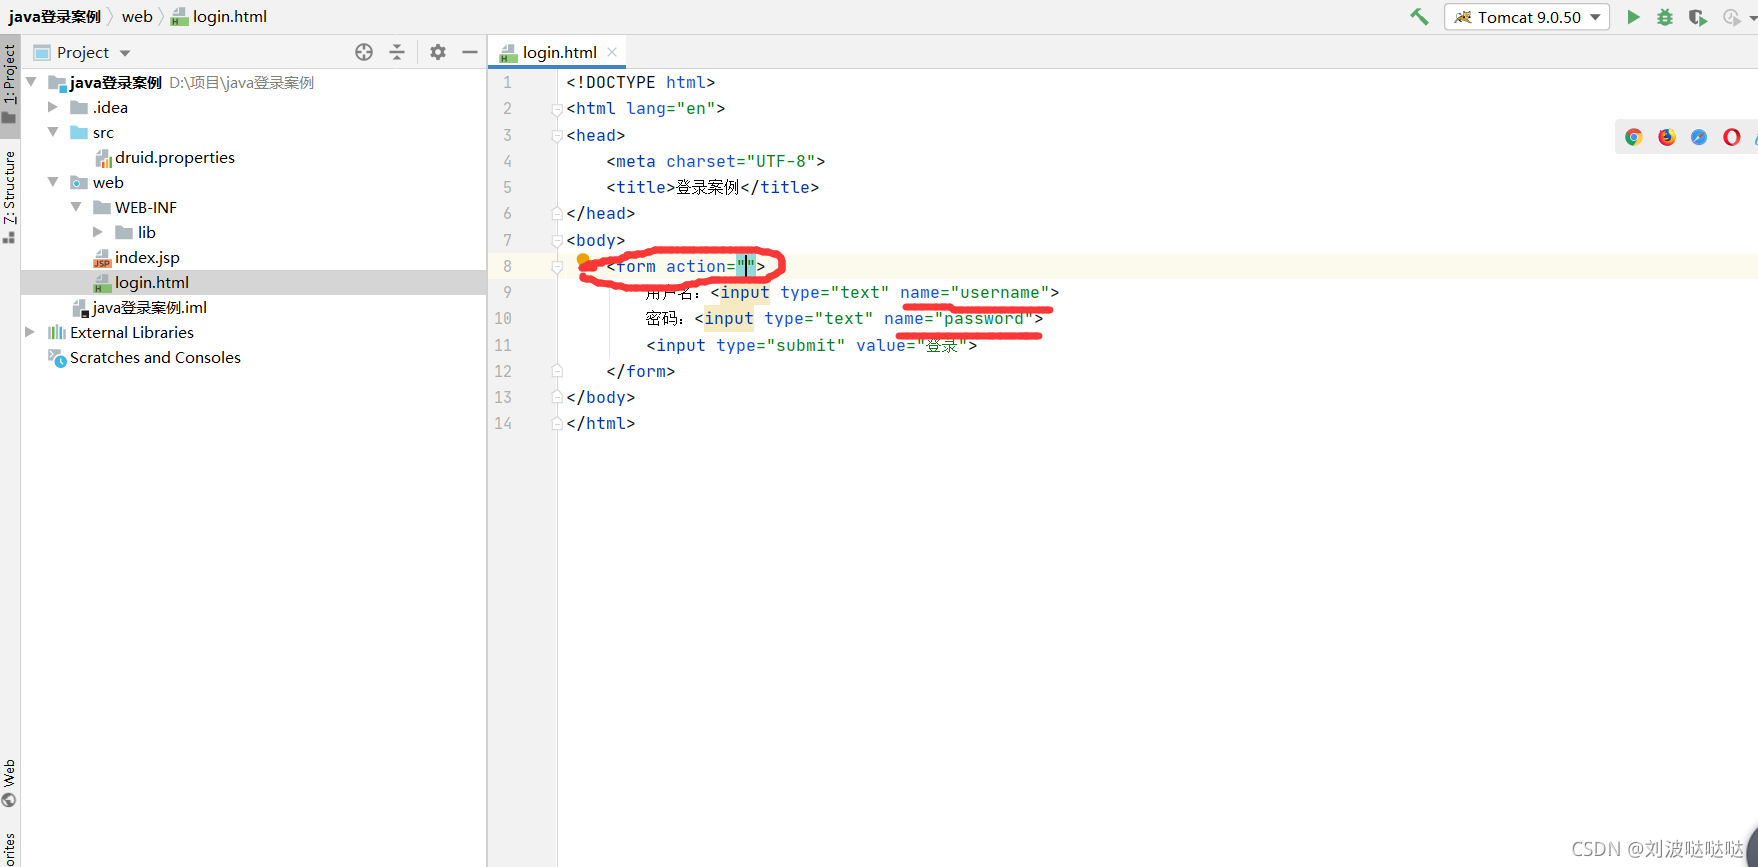This screenshot has height=867, width=1758.
Task: Open login.html in Firefox browser icon
Action: 1667,137
